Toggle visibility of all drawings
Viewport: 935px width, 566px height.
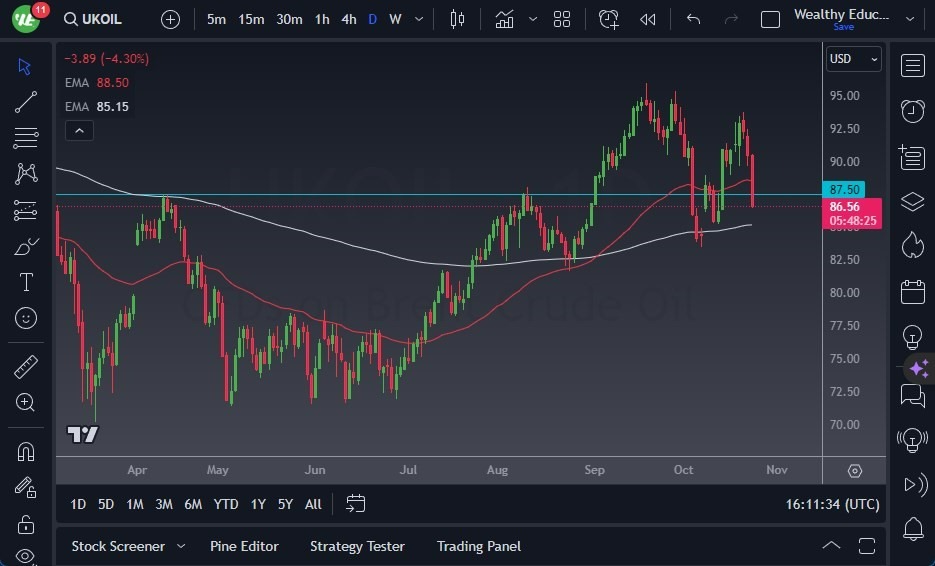coord(26,556)
